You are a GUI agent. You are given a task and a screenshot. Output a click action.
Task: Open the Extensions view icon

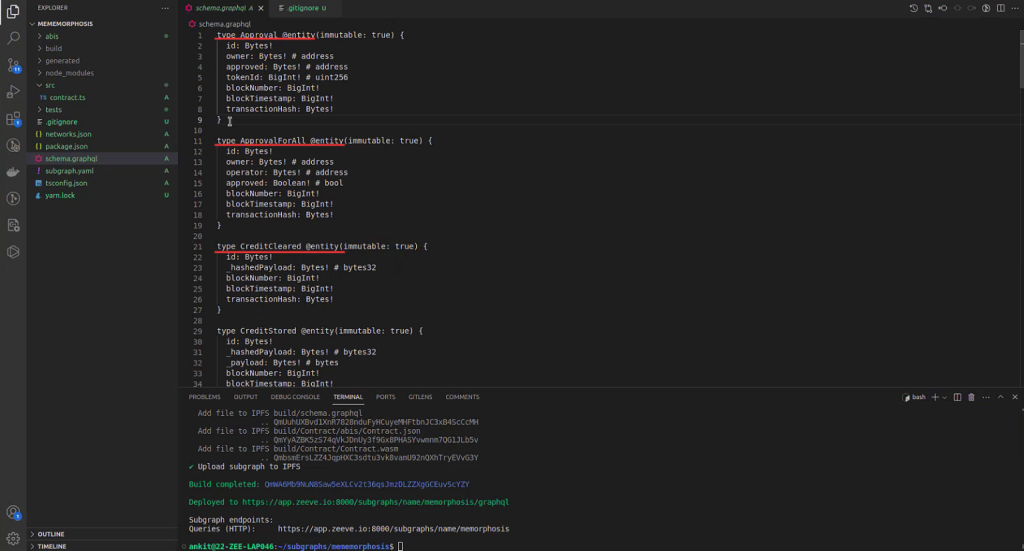point(13,118)
